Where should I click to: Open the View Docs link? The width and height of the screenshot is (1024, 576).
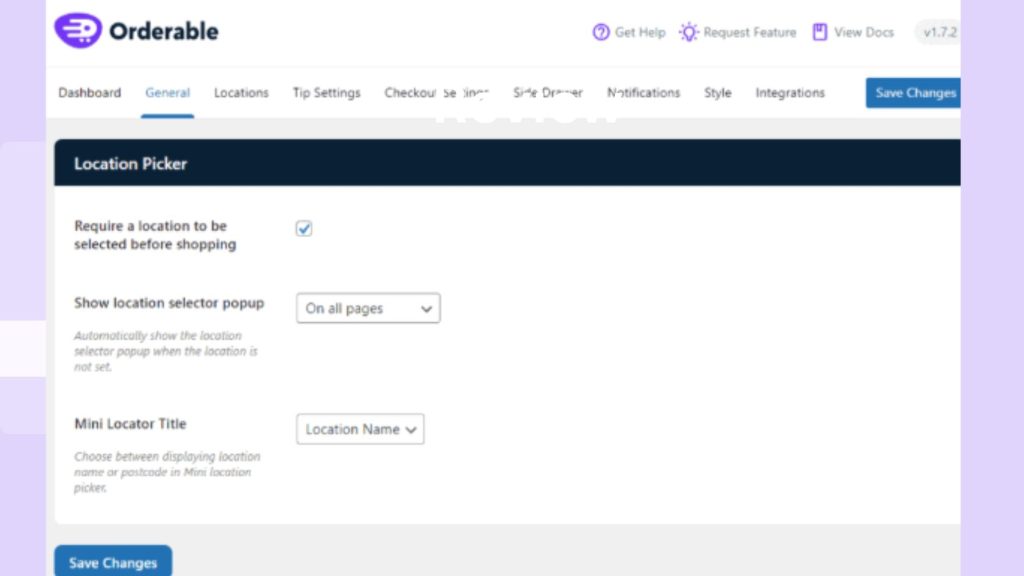point(853,32)
